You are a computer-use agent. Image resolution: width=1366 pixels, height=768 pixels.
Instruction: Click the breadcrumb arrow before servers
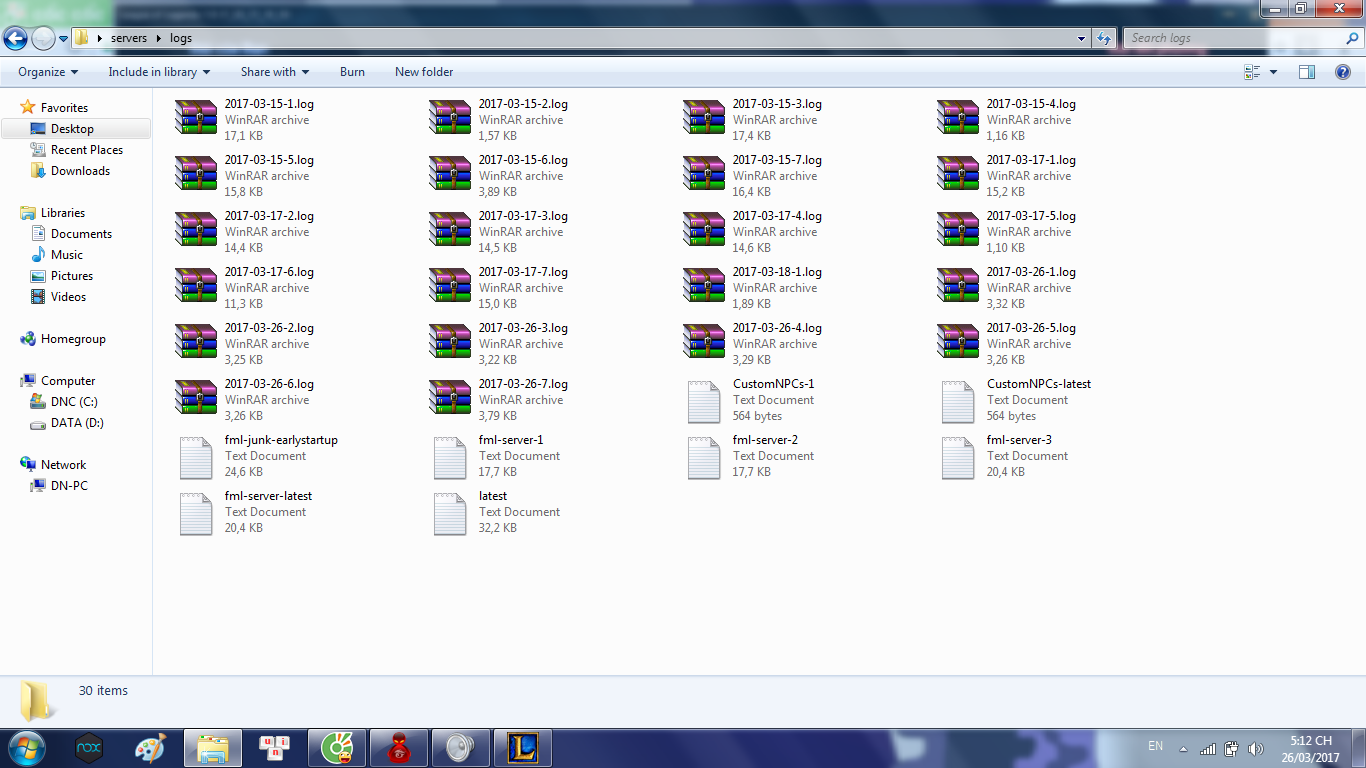coord(100,39)
